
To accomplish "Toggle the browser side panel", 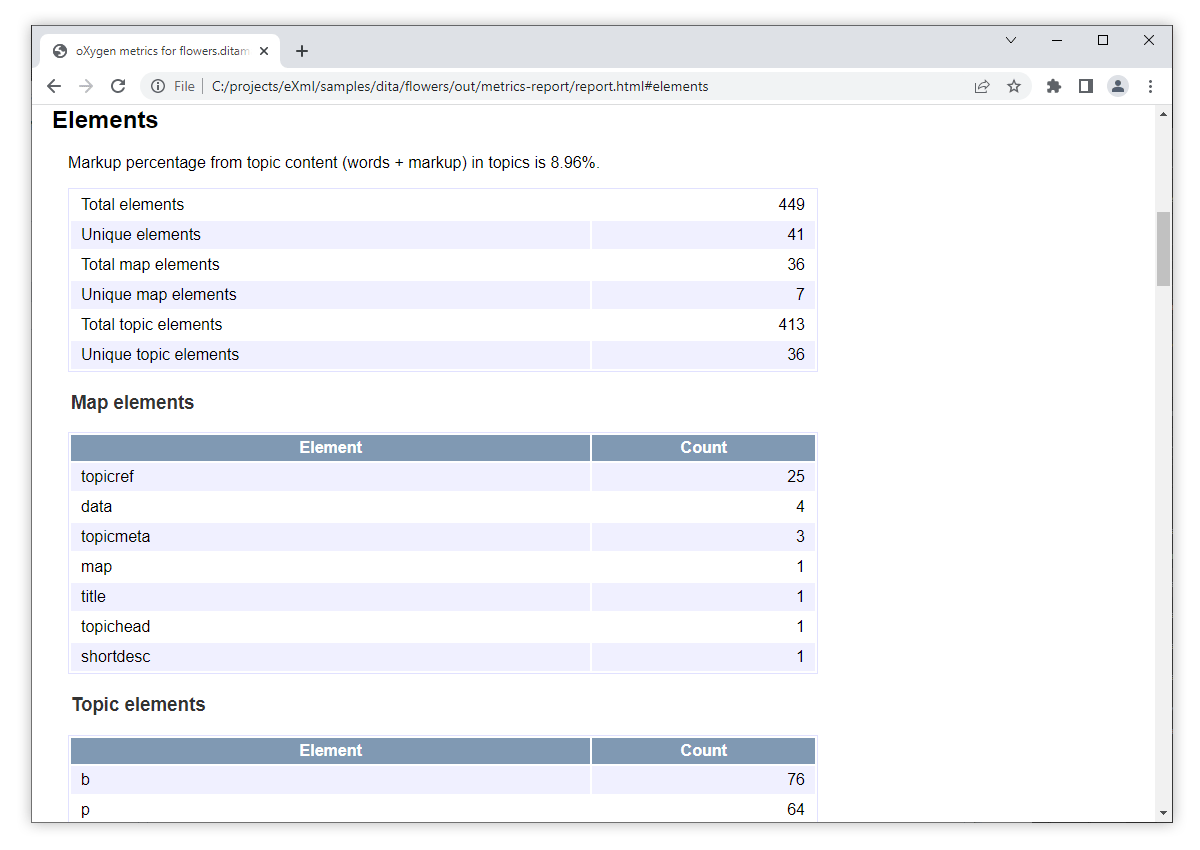I will 1085,86.
